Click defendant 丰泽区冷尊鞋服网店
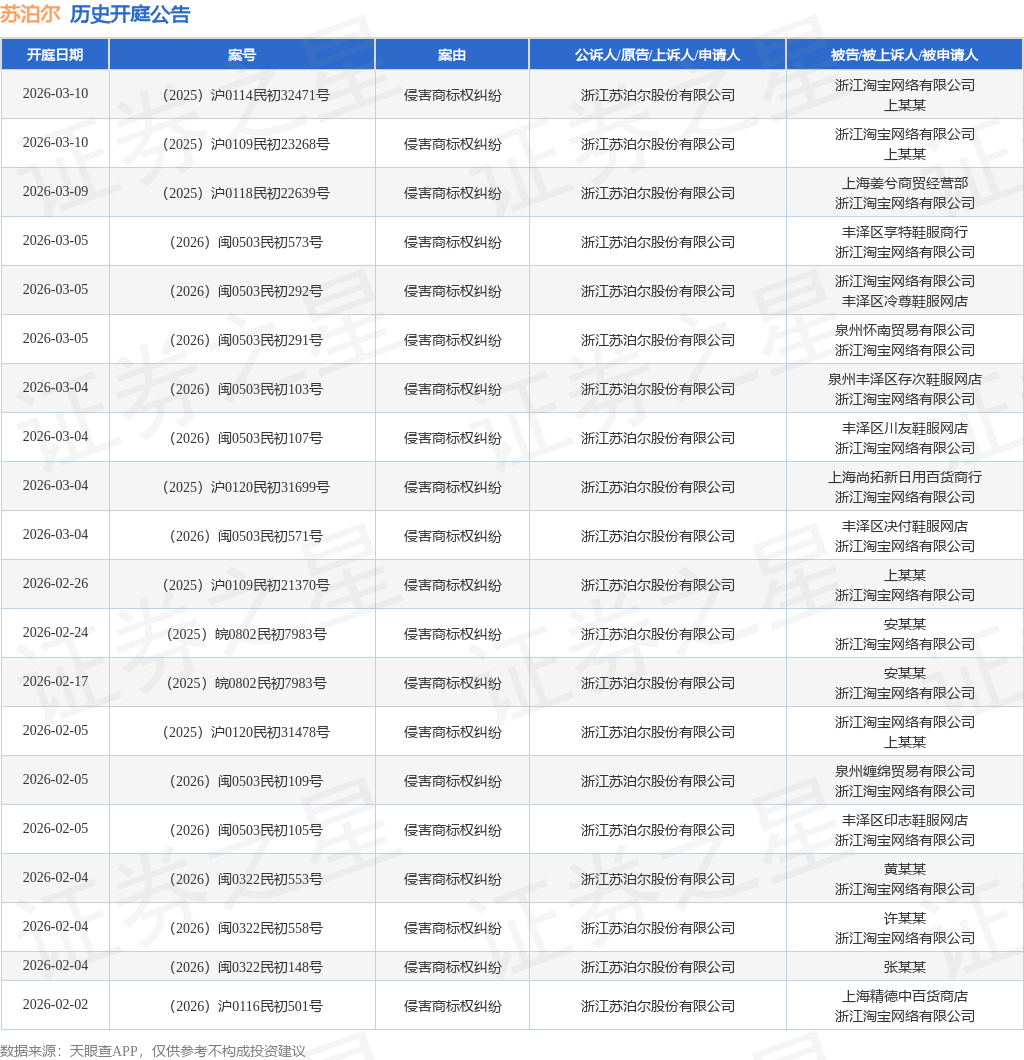1024x1060 pixels. pyautogui.click(x=904, y=302)
